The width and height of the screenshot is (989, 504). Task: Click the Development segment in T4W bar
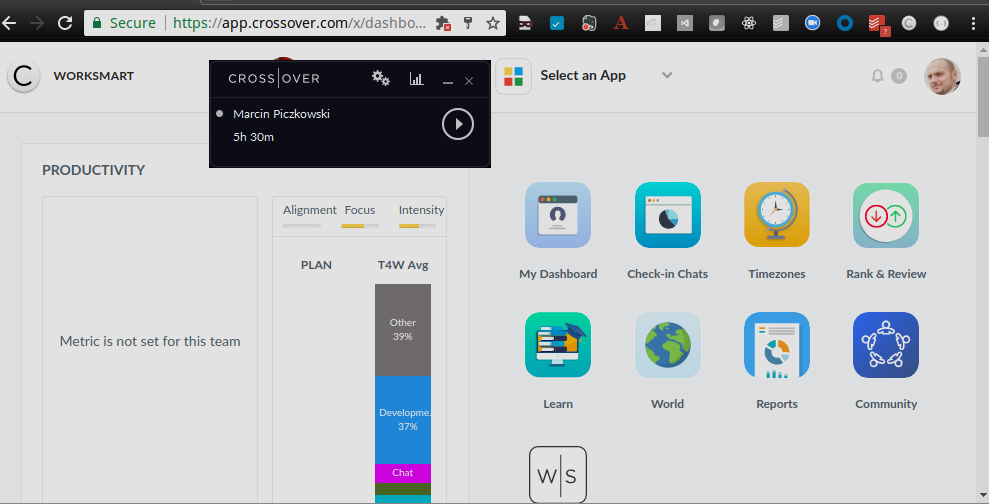pos(403,419)
